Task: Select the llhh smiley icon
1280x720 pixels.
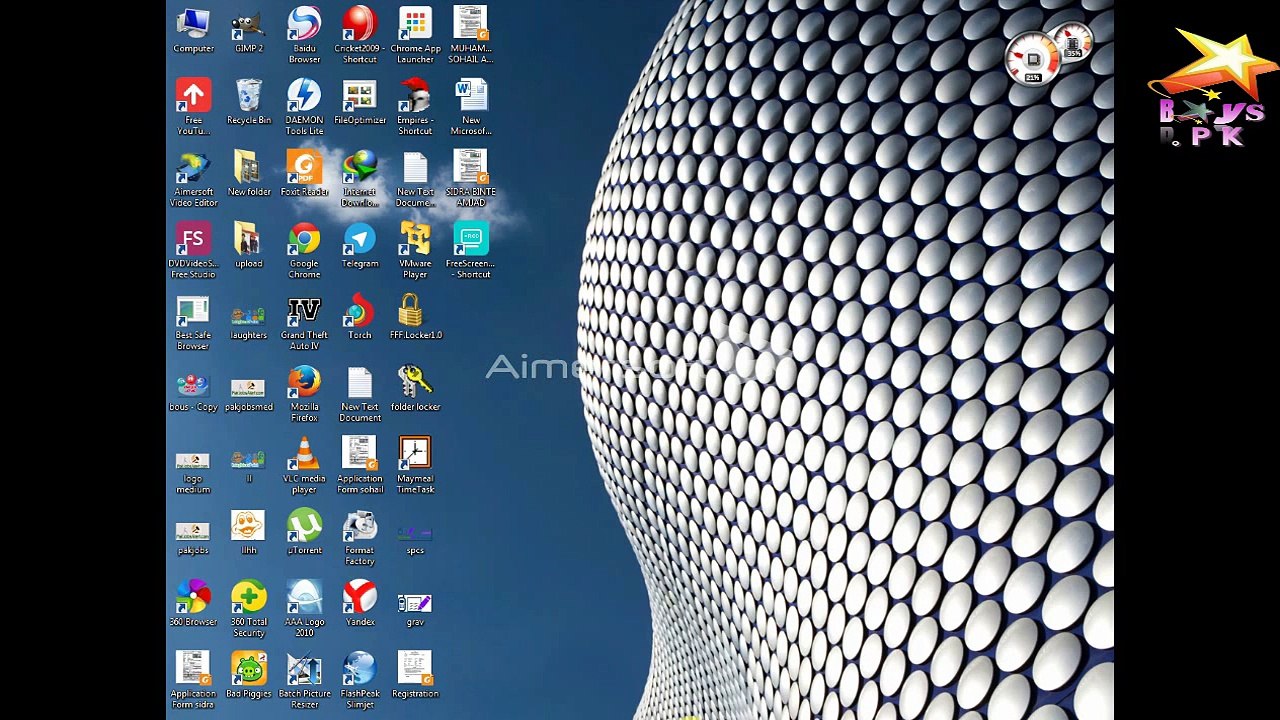Action: [248, 532]
